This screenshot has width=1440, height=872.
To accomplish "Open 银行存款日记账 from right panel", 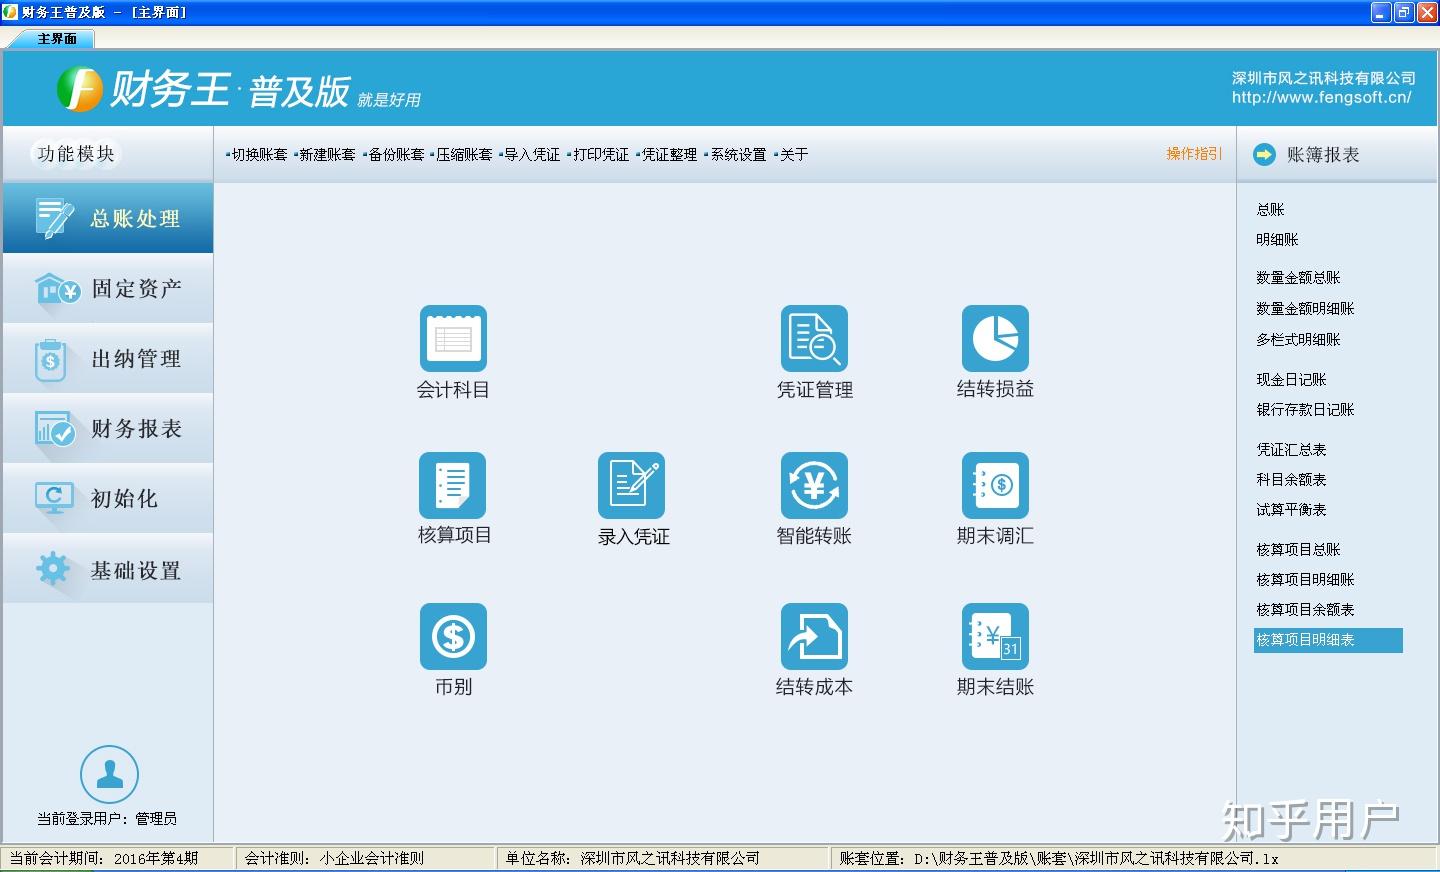I will click(x=1306, y=410).
